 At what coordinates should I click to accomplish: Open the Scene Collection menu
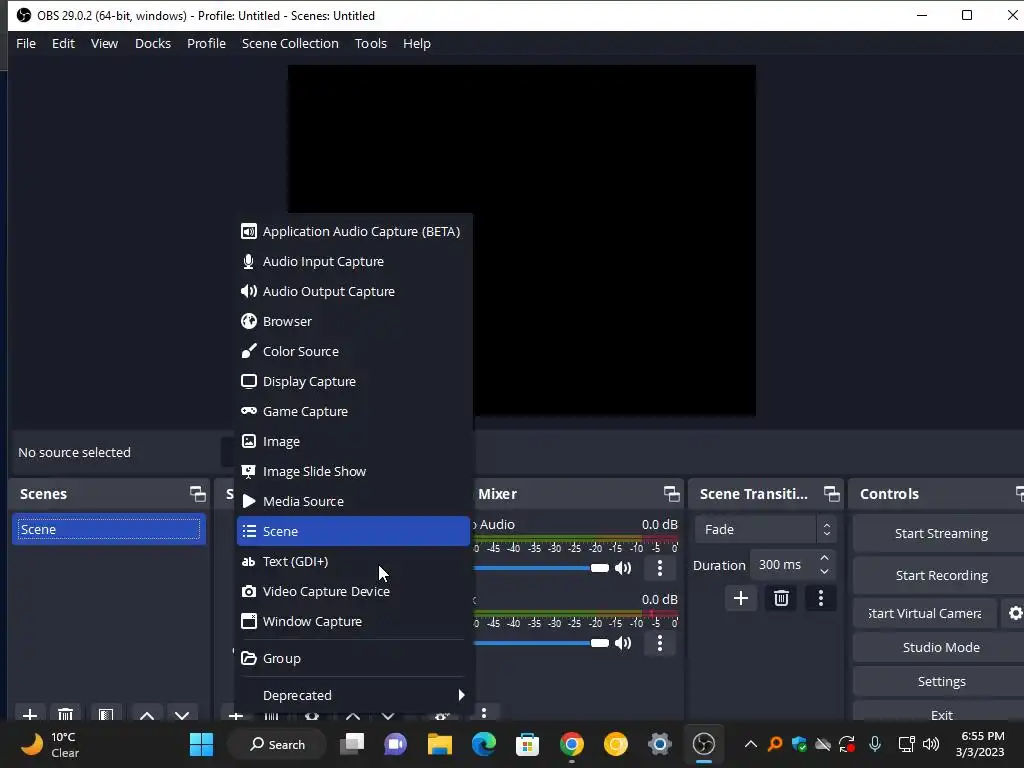(290, 43)
